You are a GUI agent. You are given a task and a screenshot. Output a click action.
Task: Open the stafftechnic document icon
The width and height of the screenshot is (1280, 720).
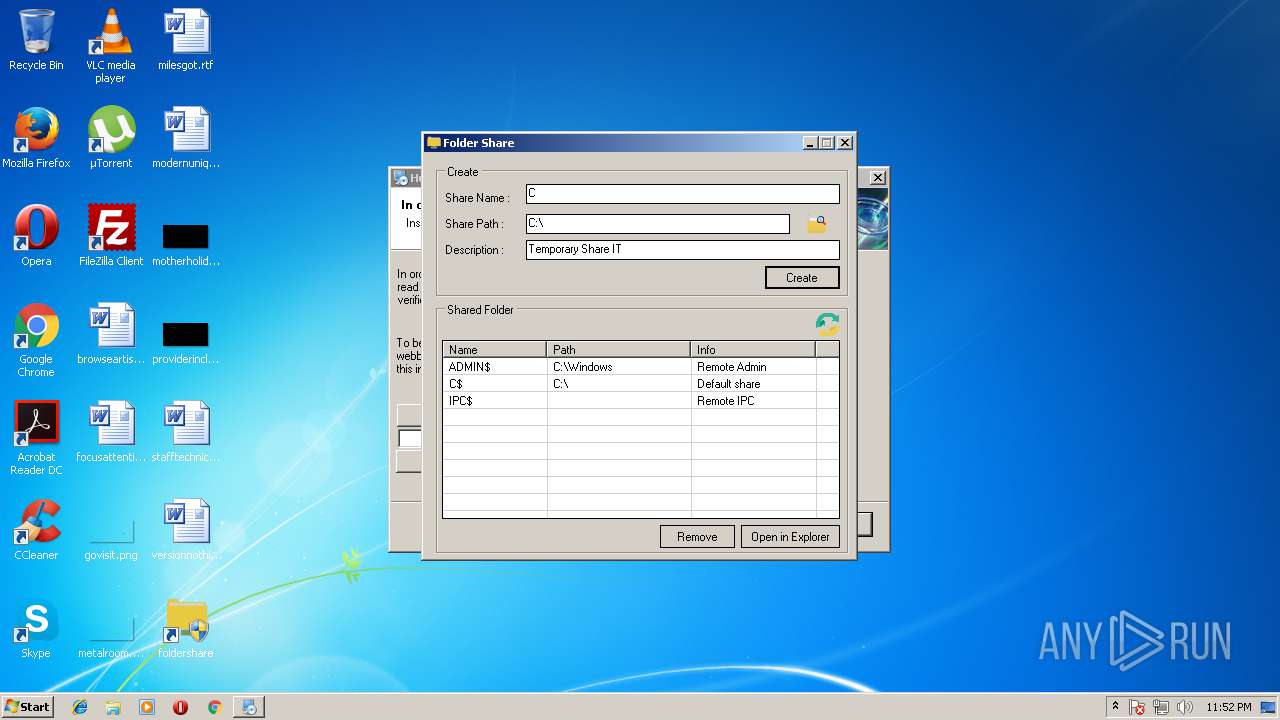click(x=186, y=432)
